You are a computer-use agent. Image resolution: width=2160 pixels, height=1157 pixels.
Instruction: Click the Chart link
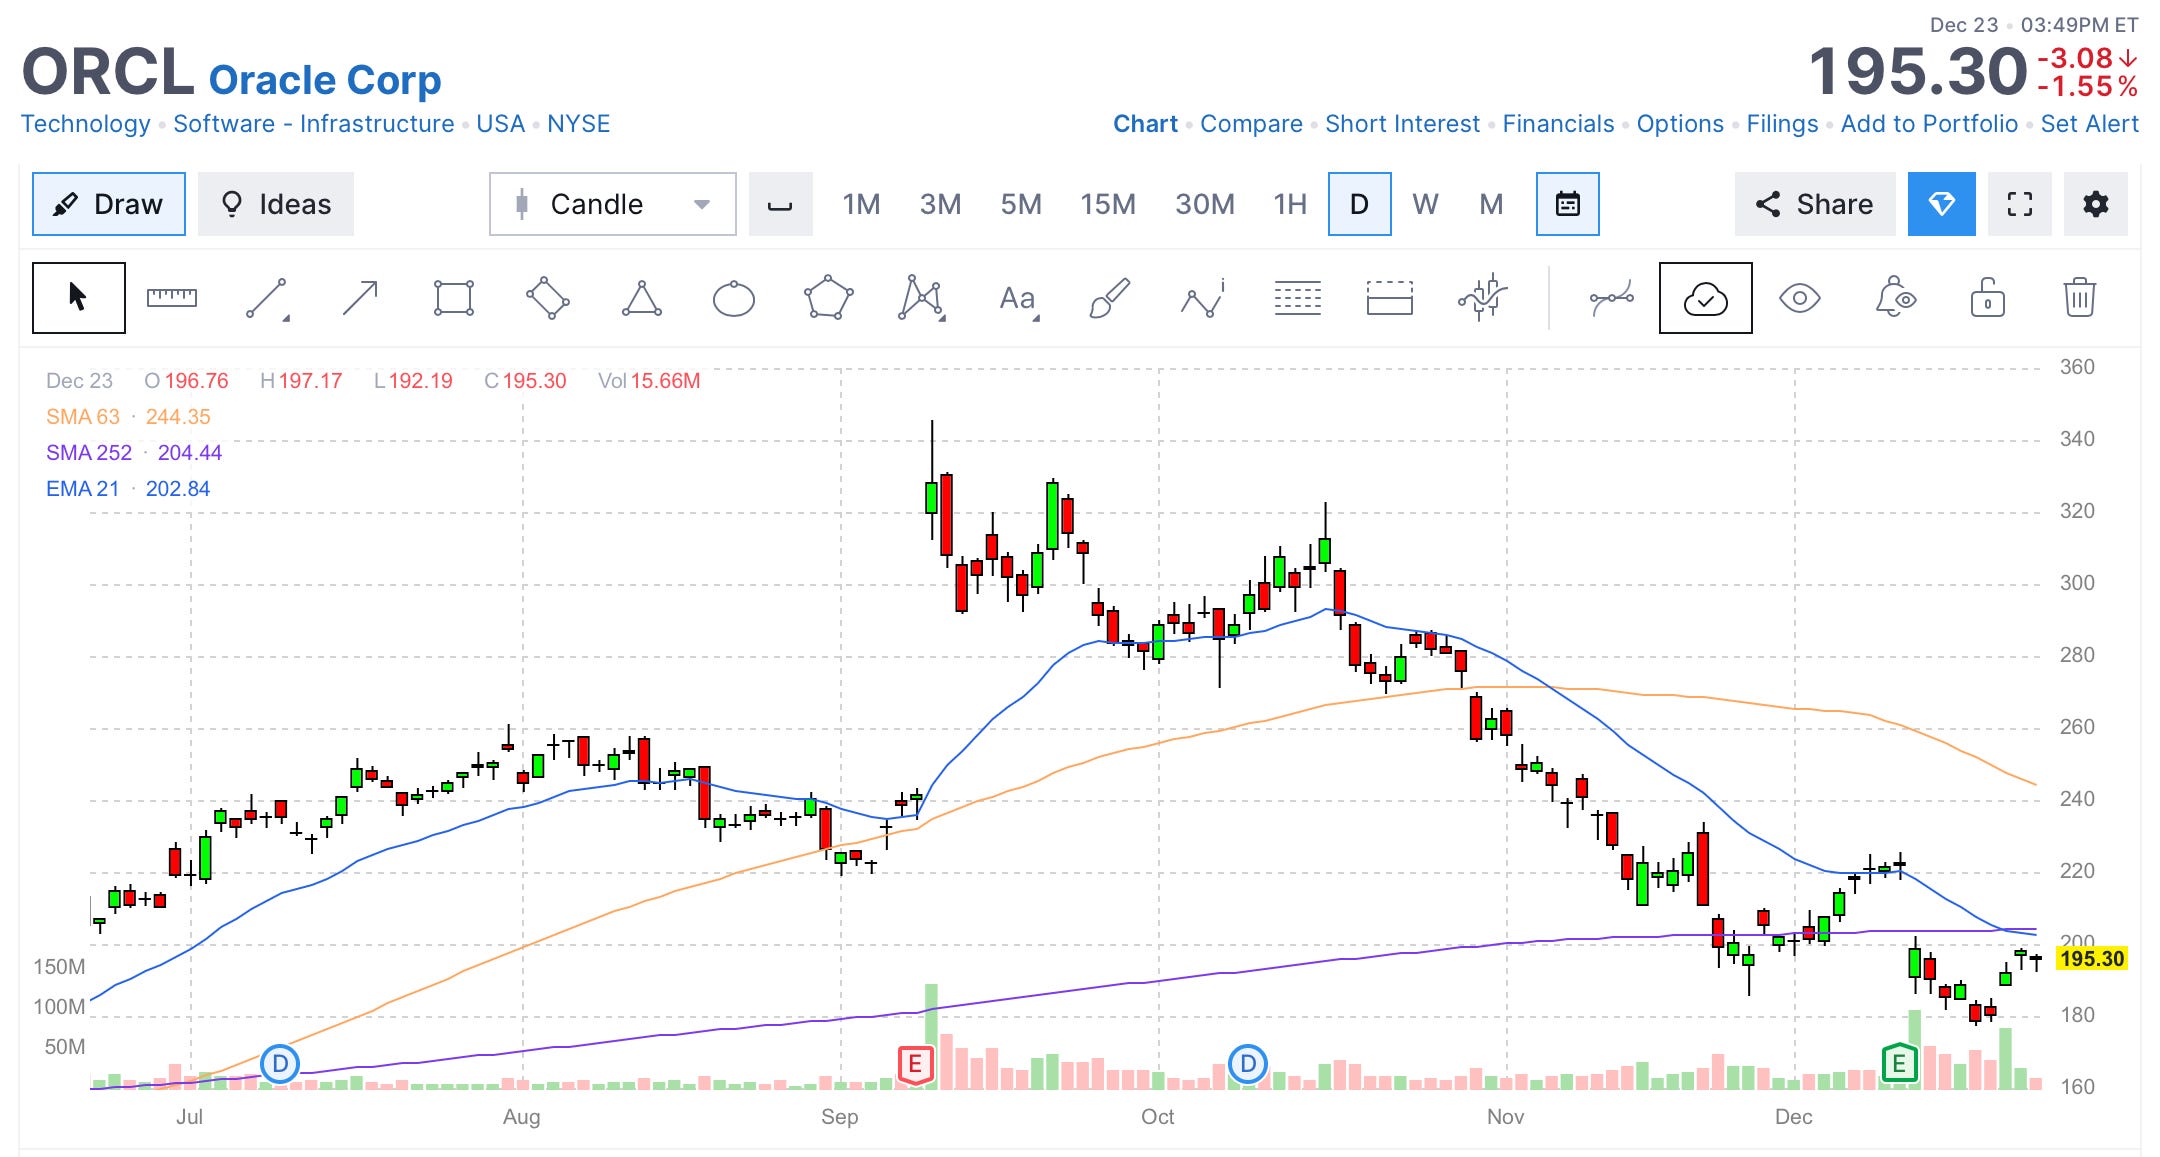tap(1145, 124)
